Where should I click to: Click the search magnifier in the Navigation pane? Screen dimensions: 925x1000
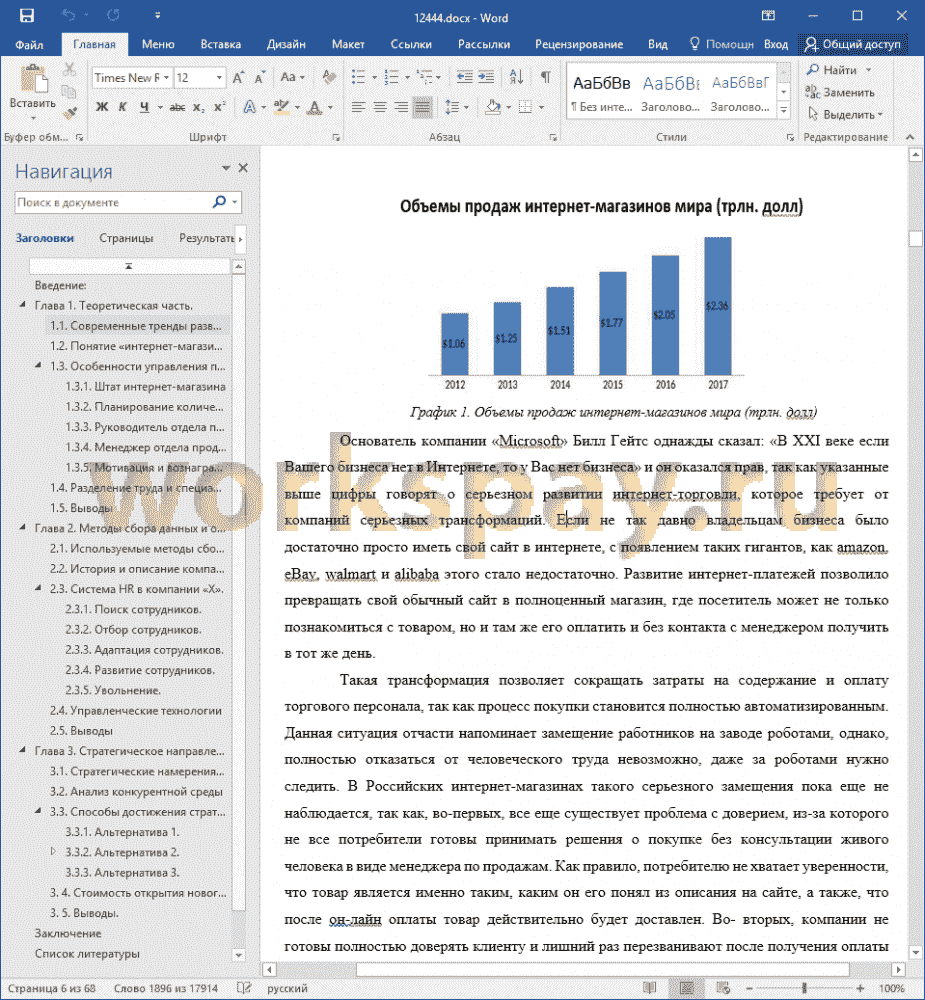[x=219, y=202]
